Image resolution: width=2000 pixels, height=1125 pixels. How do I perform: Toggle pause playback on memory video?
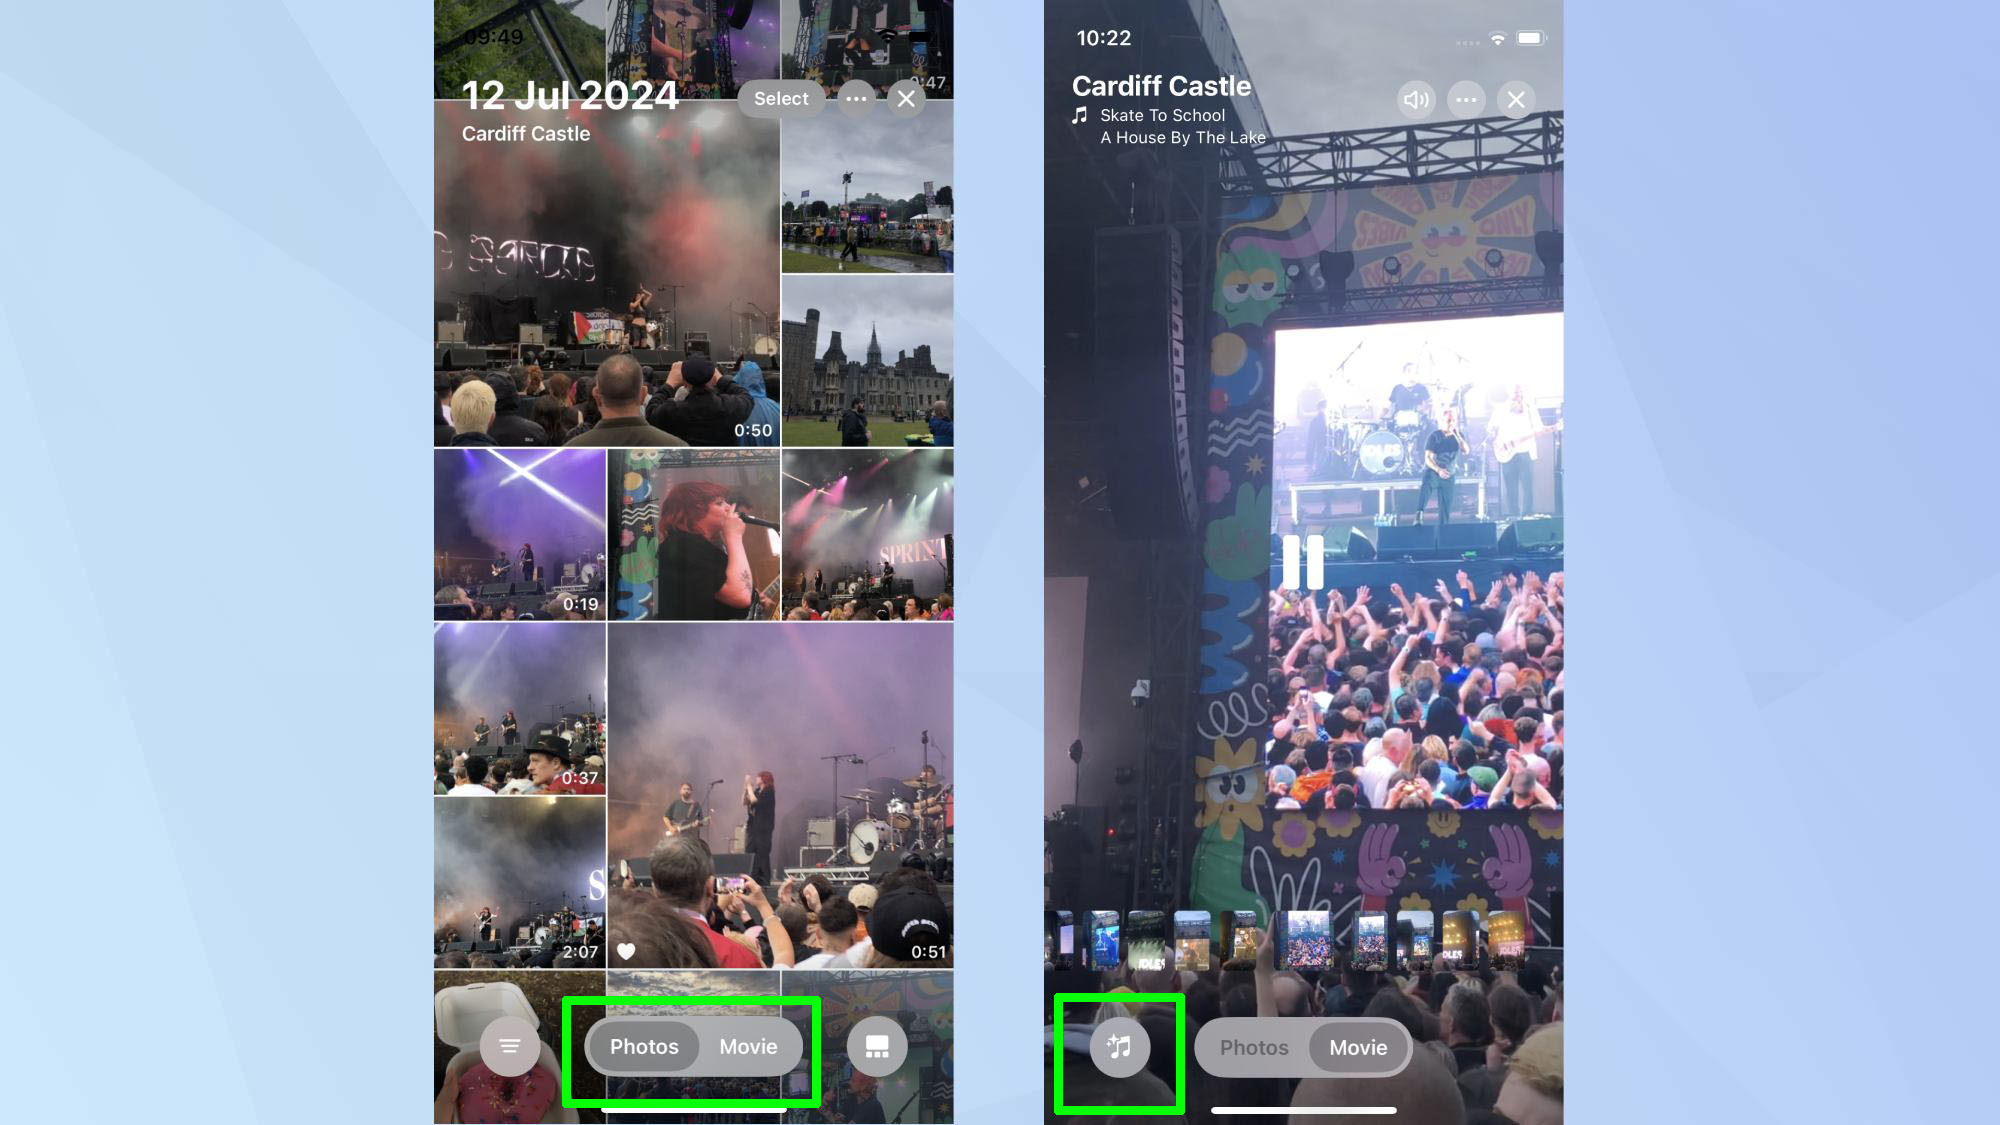coord(1304,563)
